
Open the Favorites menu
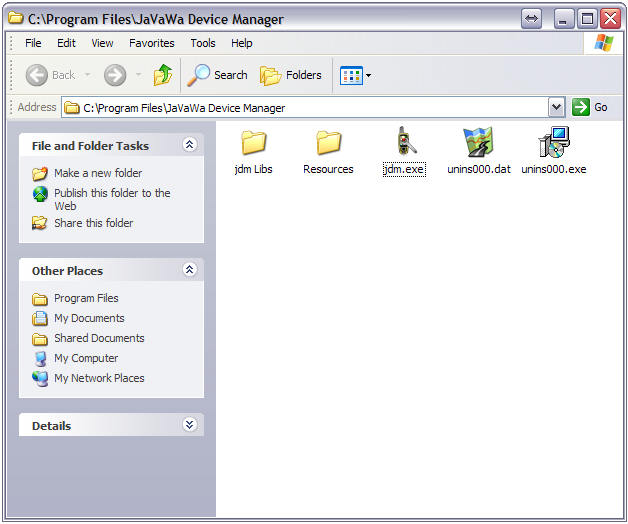point(151,43)
